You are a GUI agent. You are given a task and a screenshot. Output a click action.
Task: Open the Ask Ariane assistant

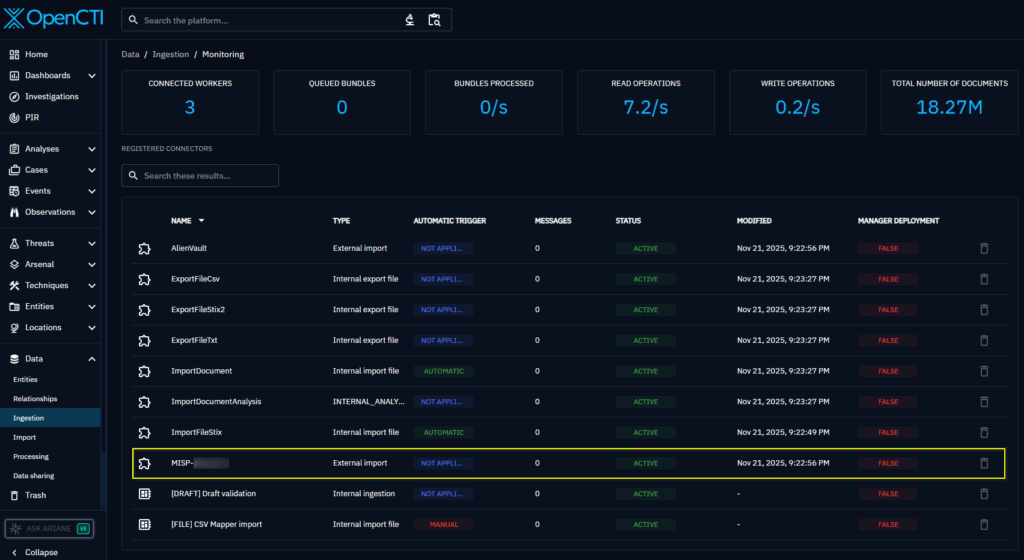pos(49,528)
